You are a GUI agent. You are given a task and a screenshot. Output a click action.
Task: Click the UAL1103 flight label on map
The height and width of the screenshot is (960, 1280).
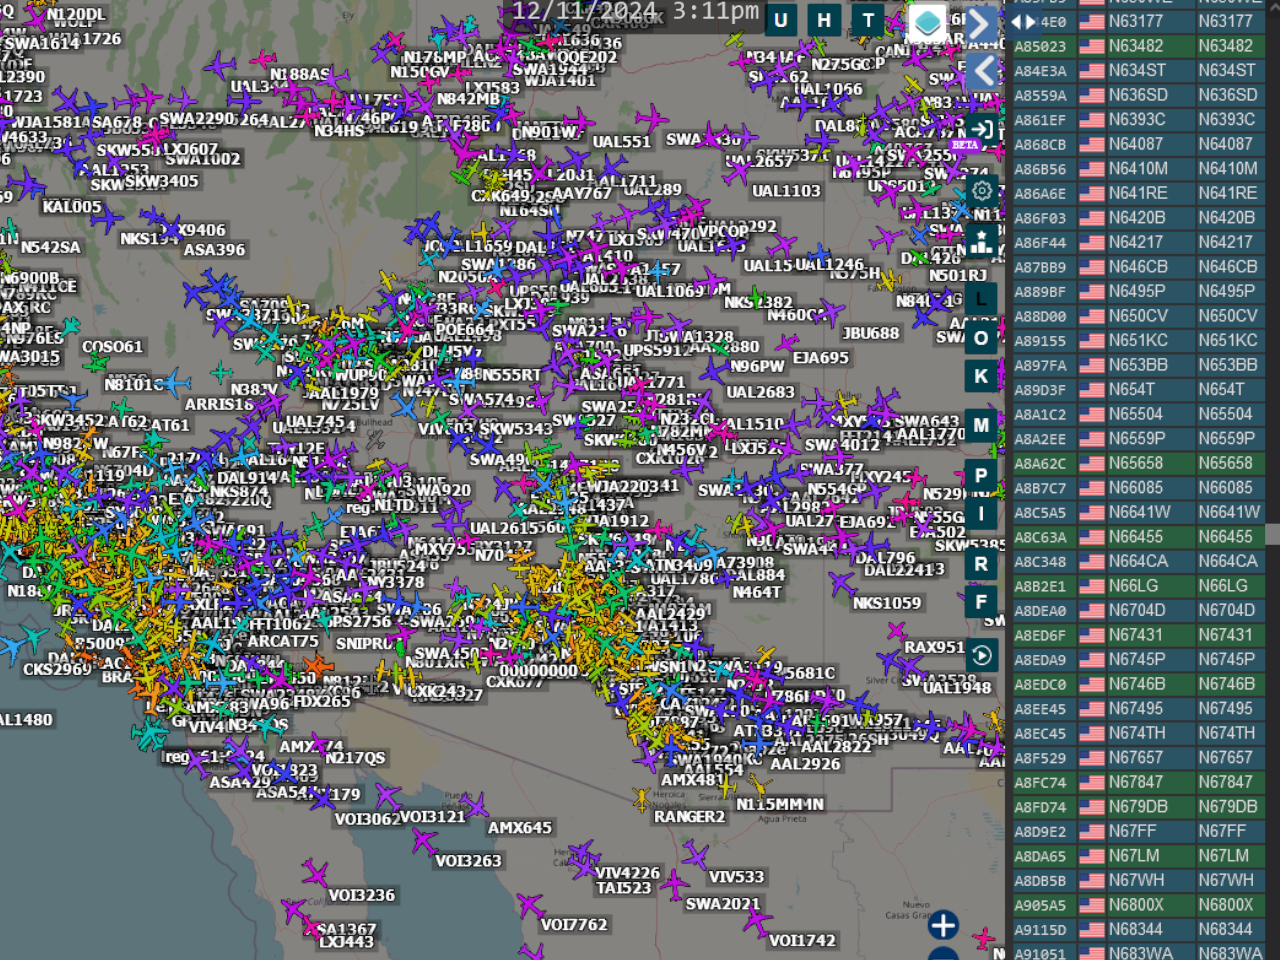[786, 191]
